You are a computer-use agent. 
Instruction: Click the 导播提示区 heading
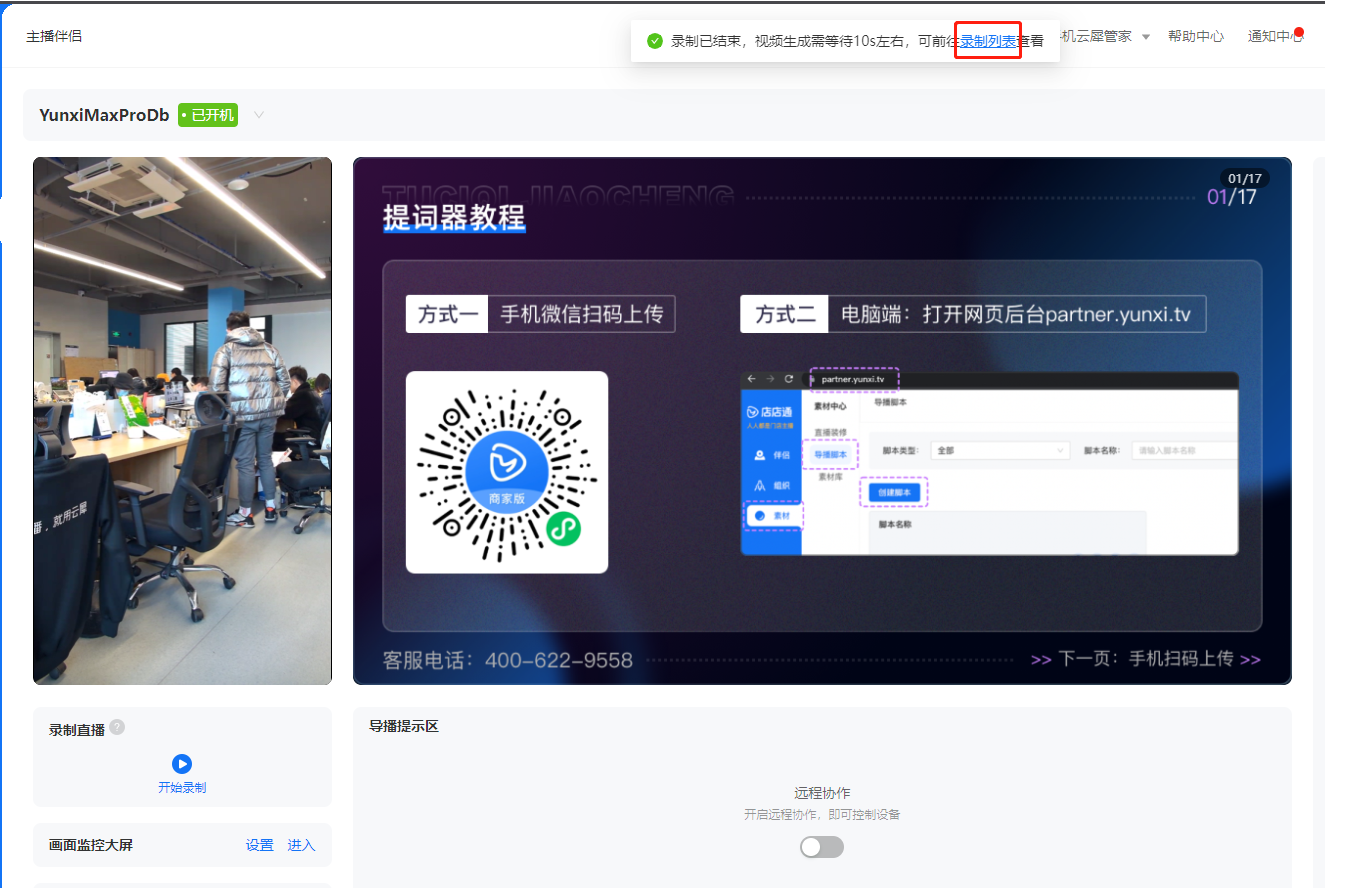coord(404,726)
